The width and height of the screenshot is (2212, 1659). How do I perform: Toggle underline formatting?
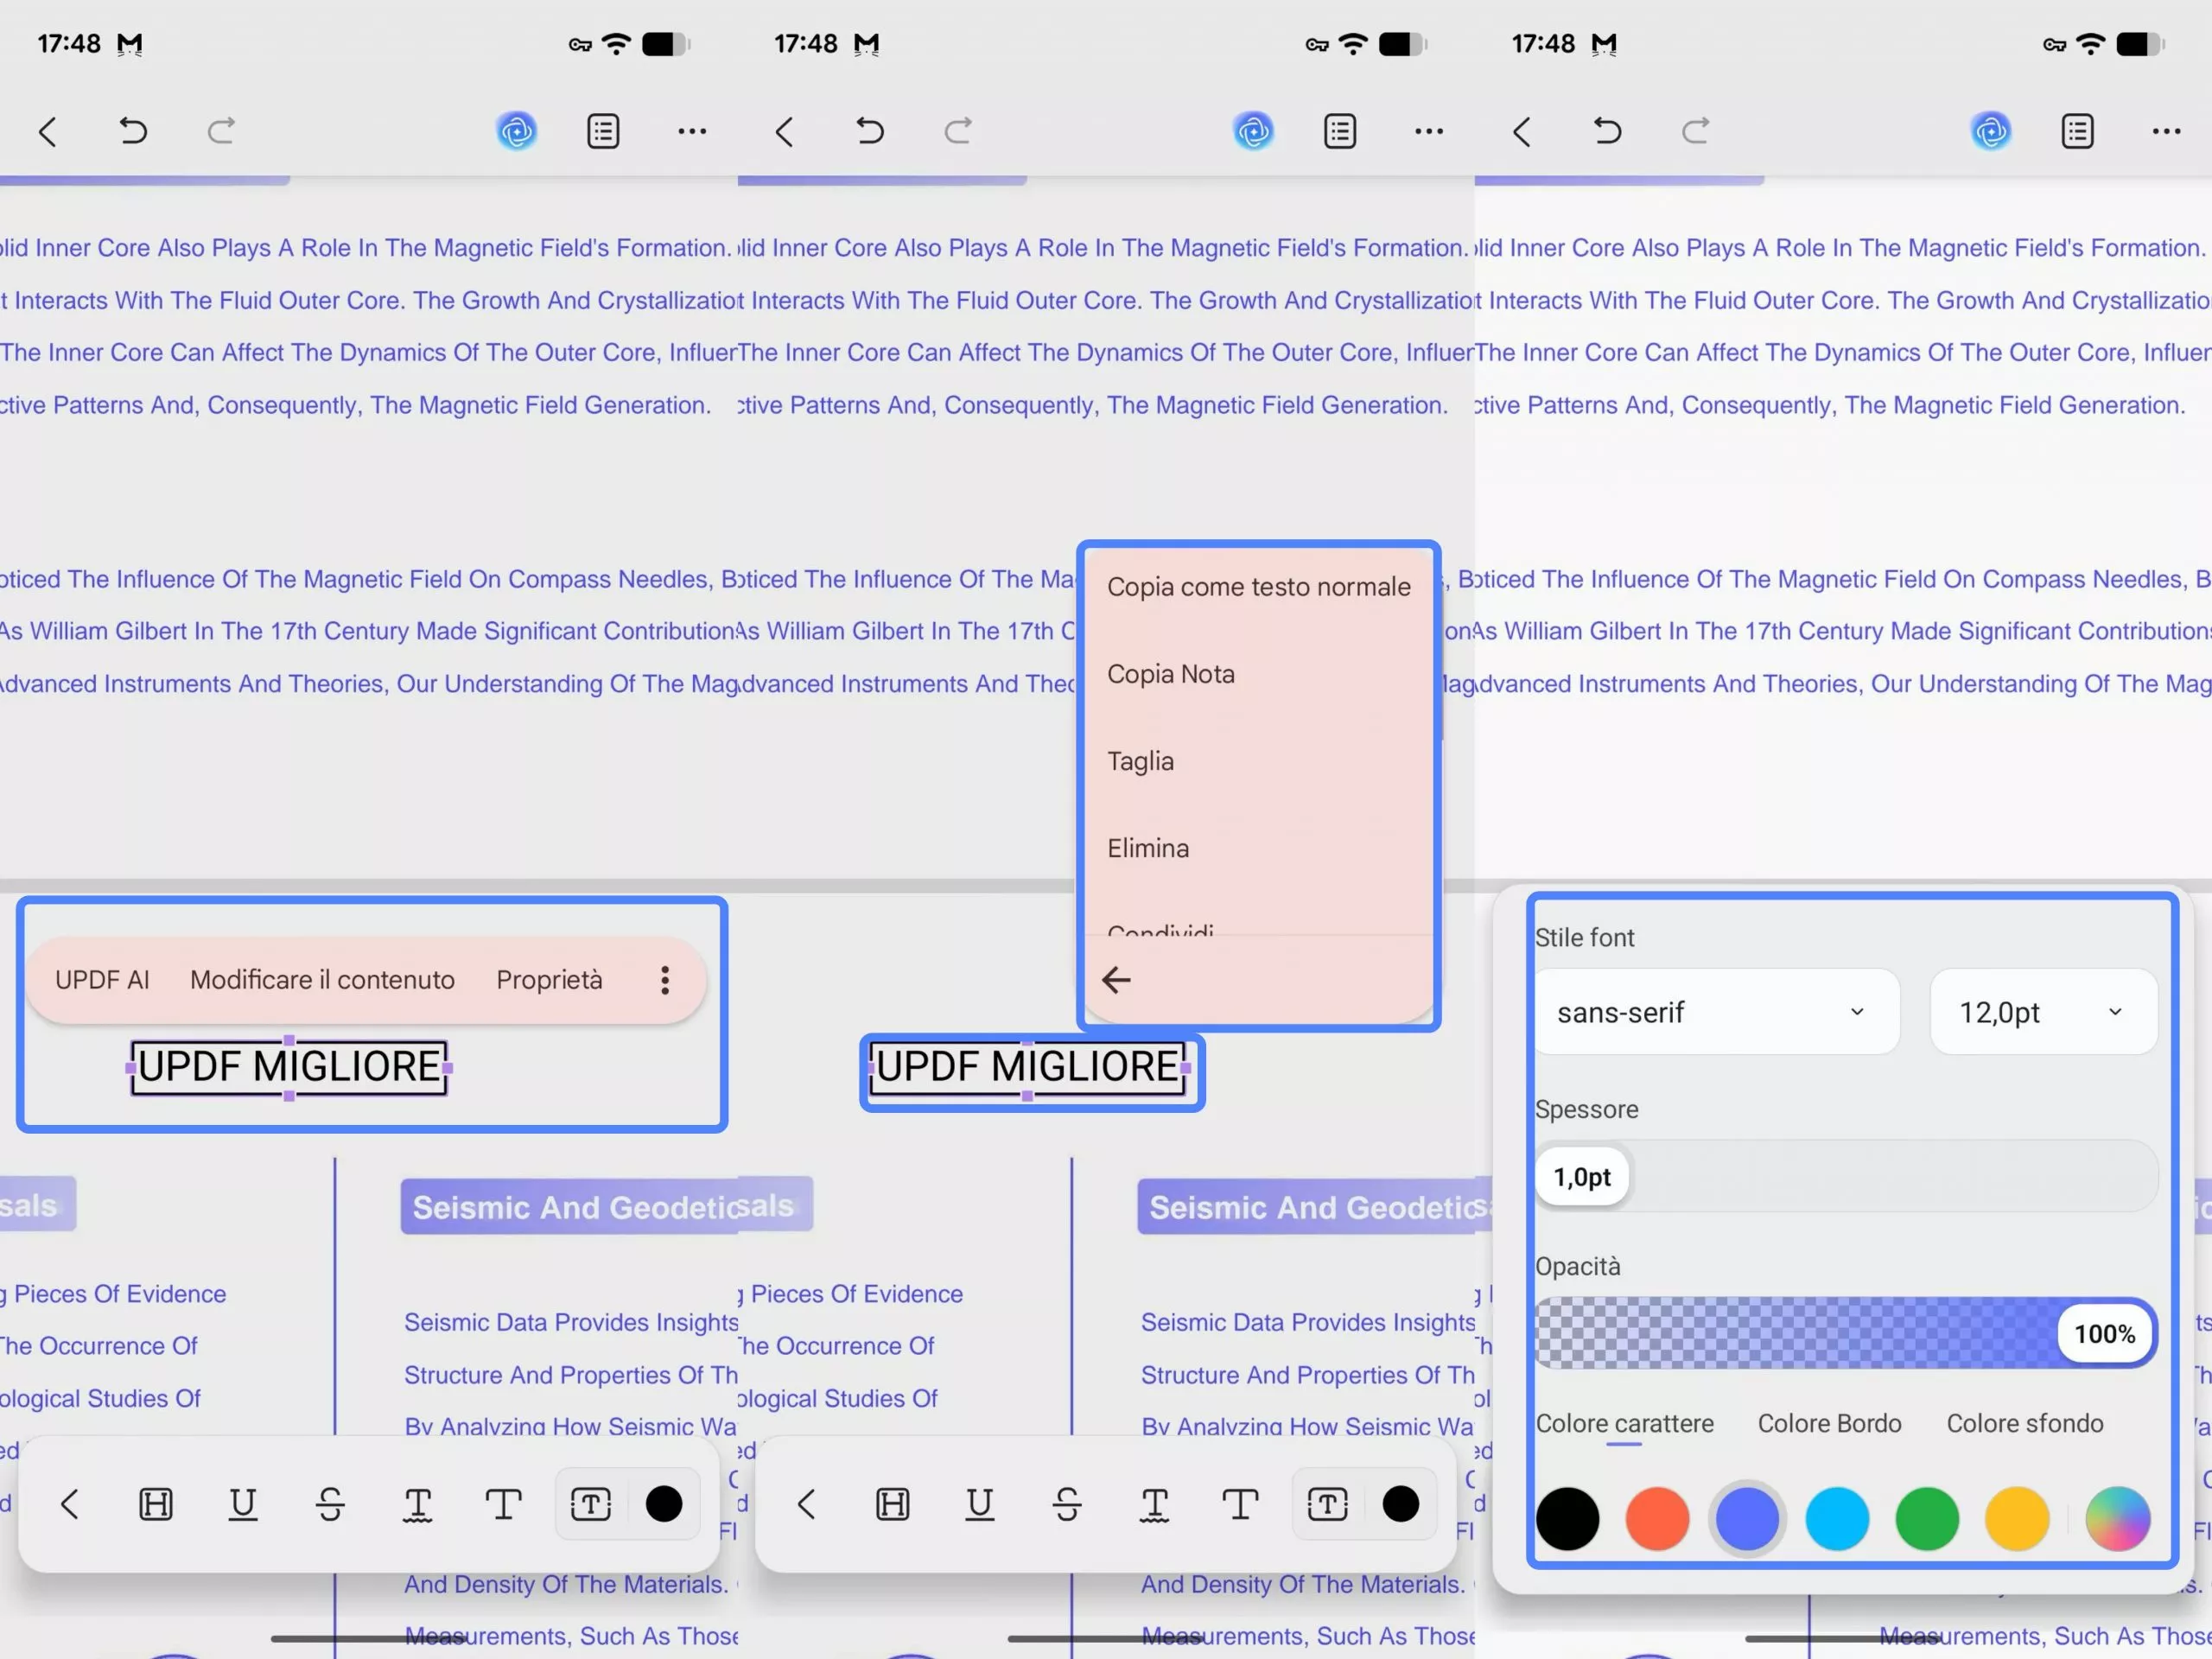tap(244, 1504)
